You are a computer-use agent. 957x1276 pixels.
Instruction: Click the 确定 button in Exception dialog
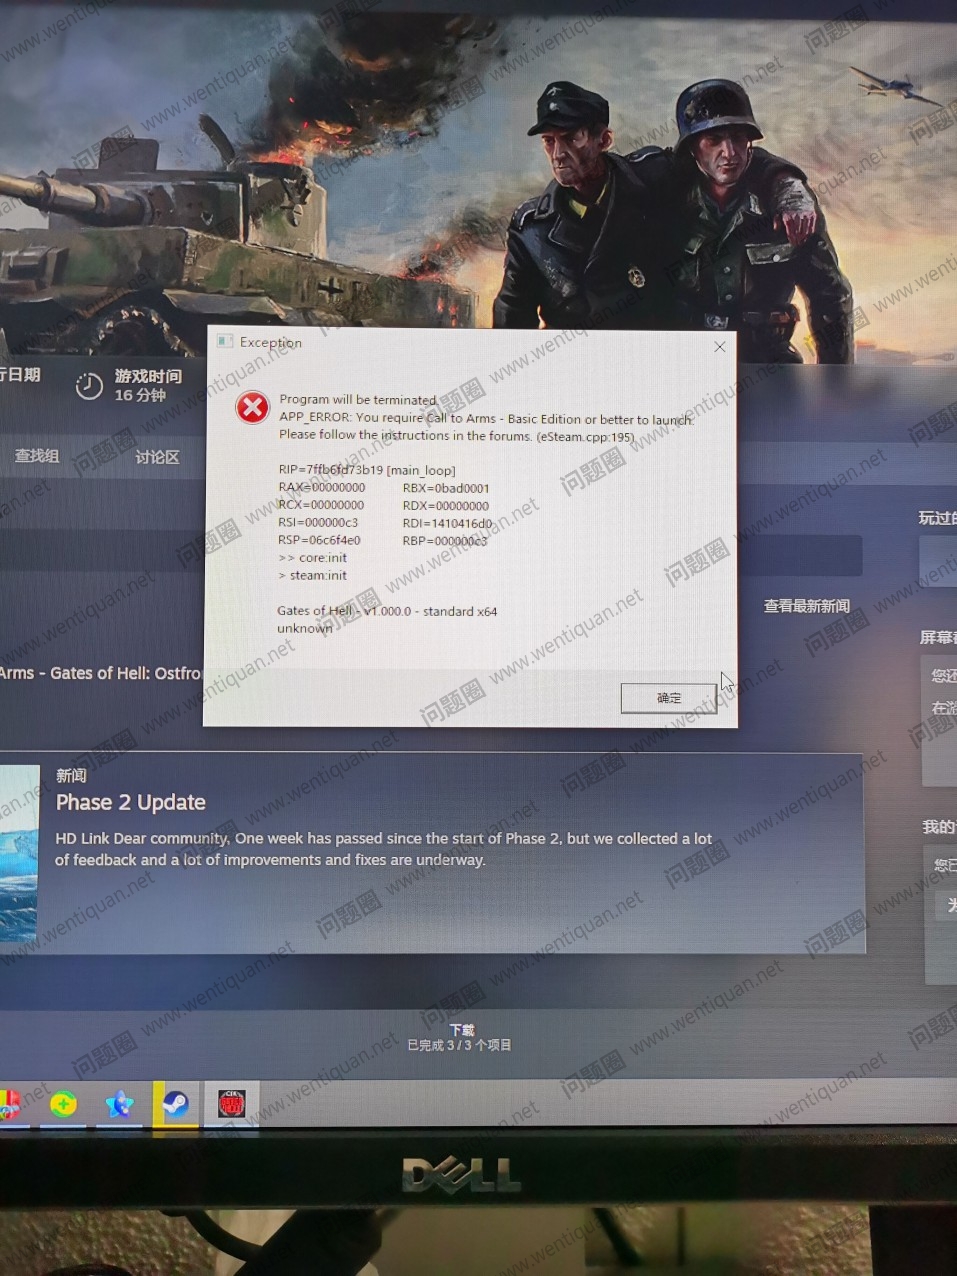point(668,698)
